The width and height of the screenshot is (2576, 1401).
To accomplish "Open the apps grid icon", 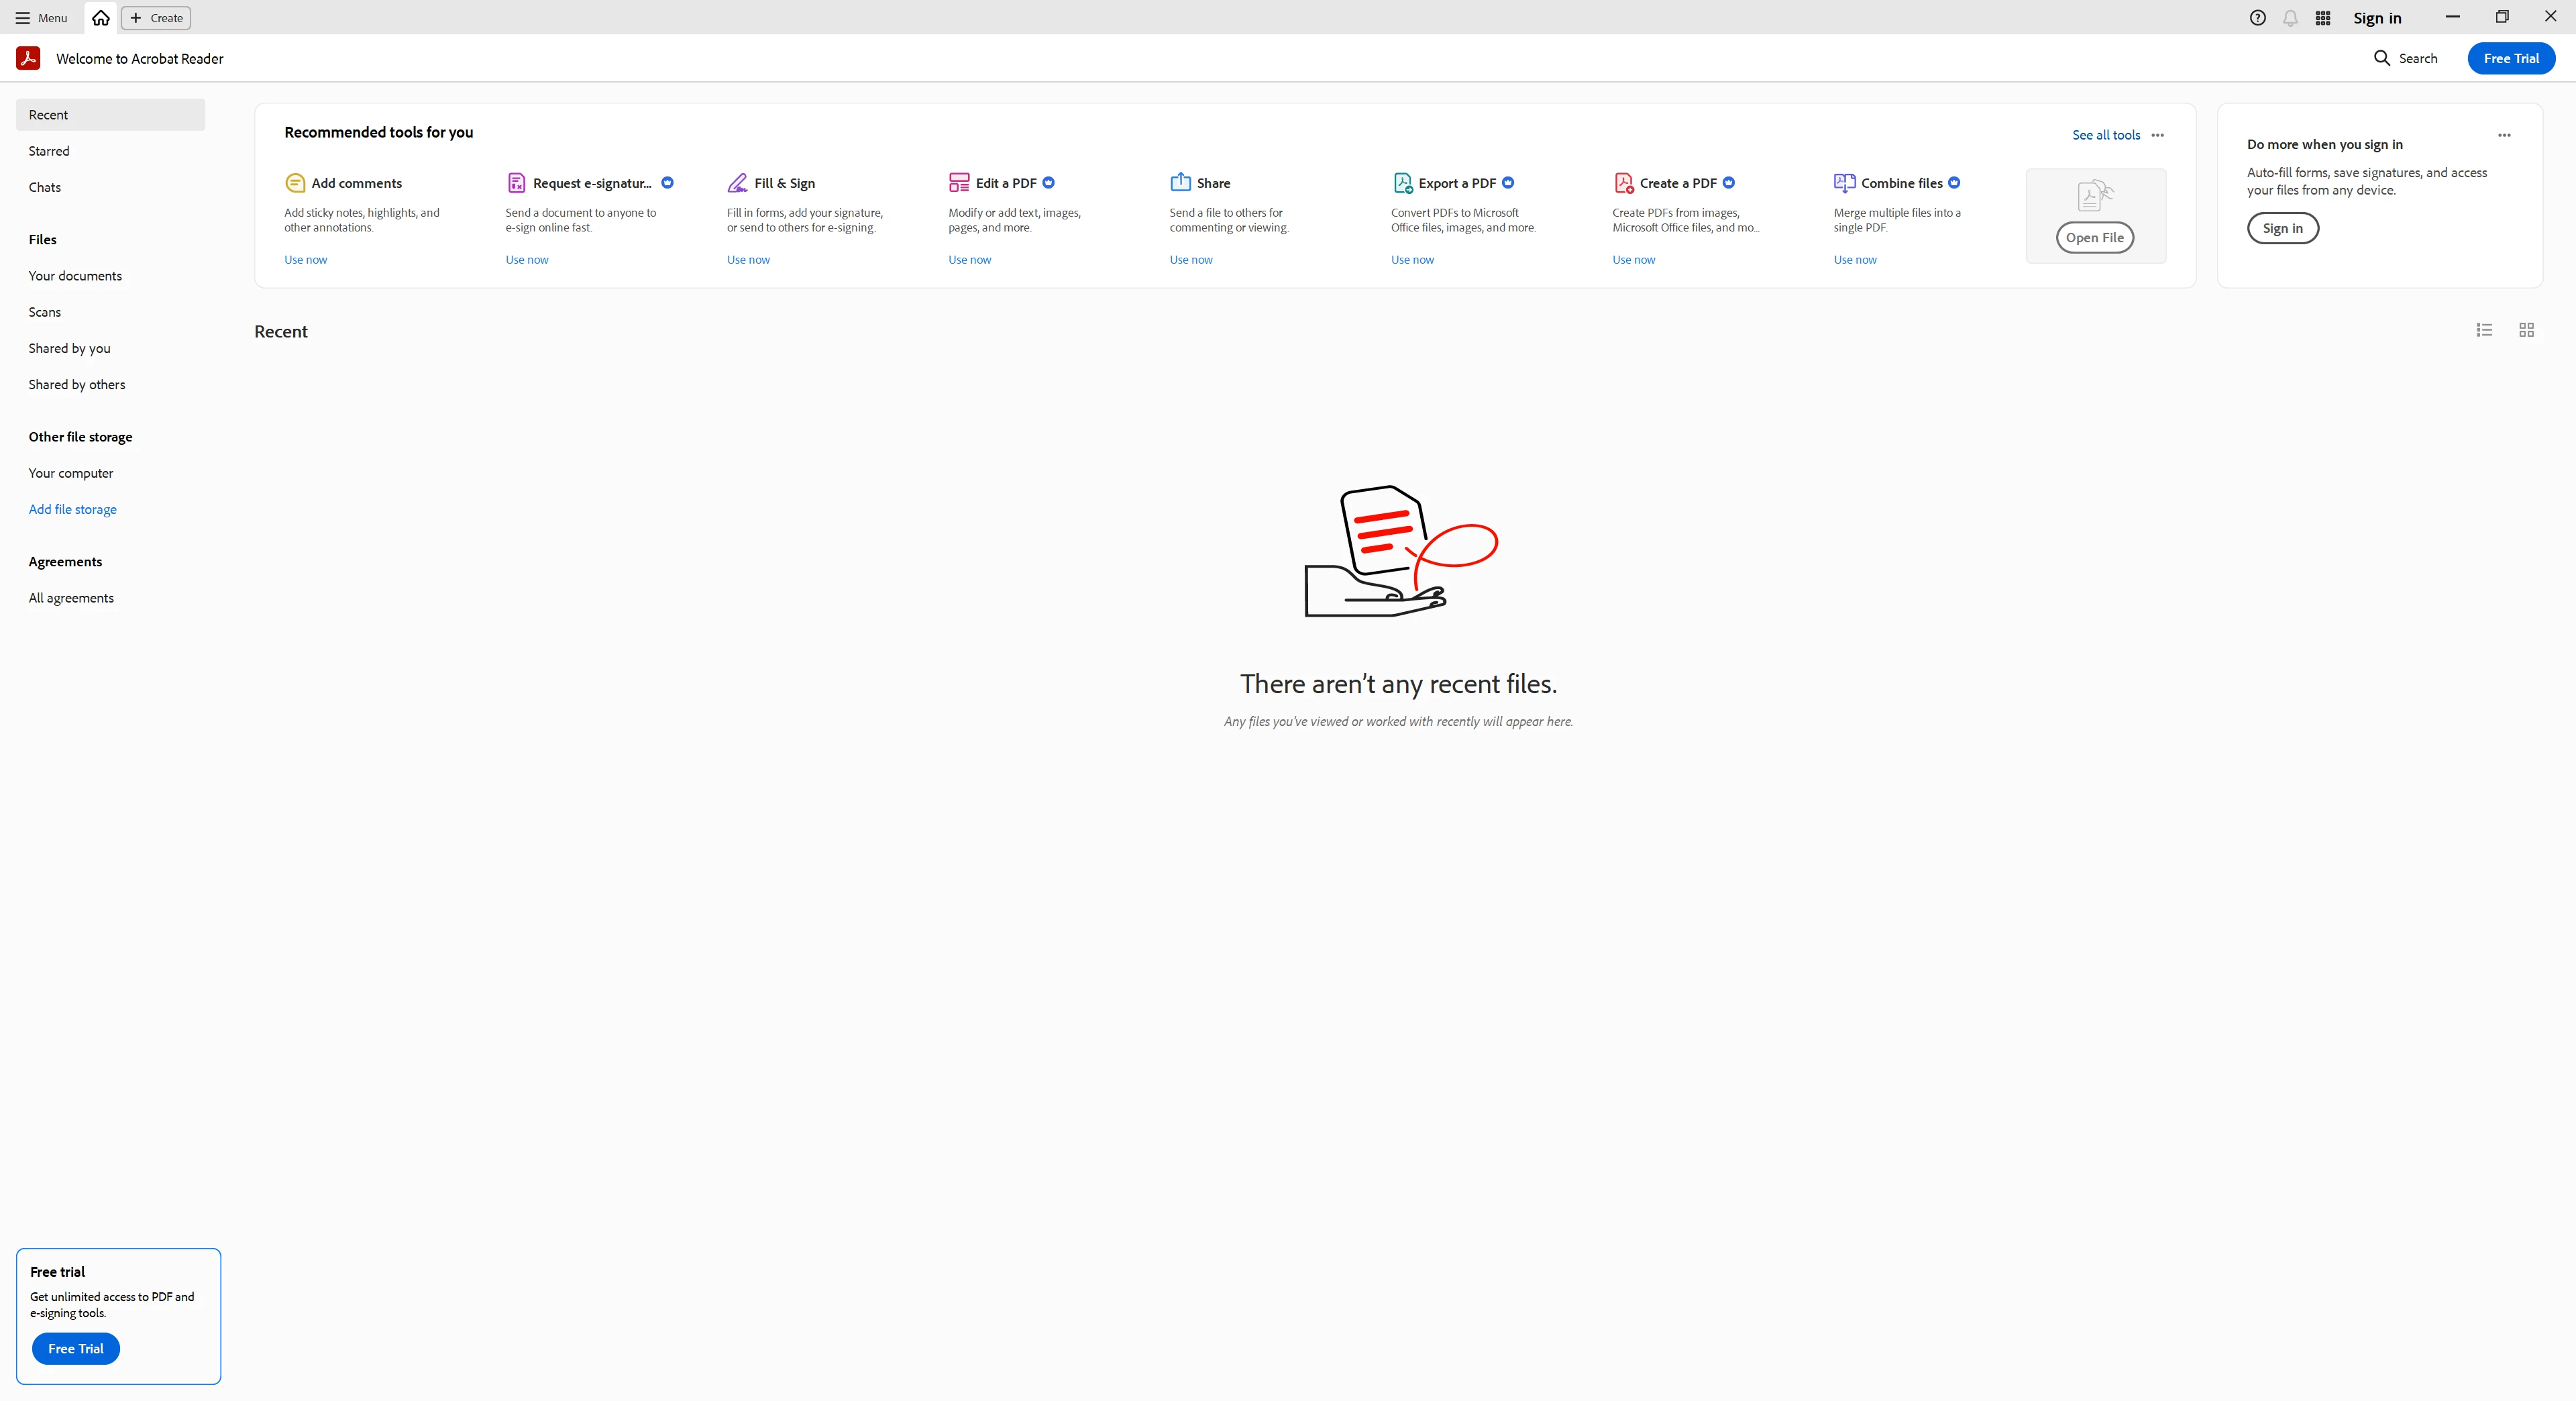I will [x=2323, y=18].
